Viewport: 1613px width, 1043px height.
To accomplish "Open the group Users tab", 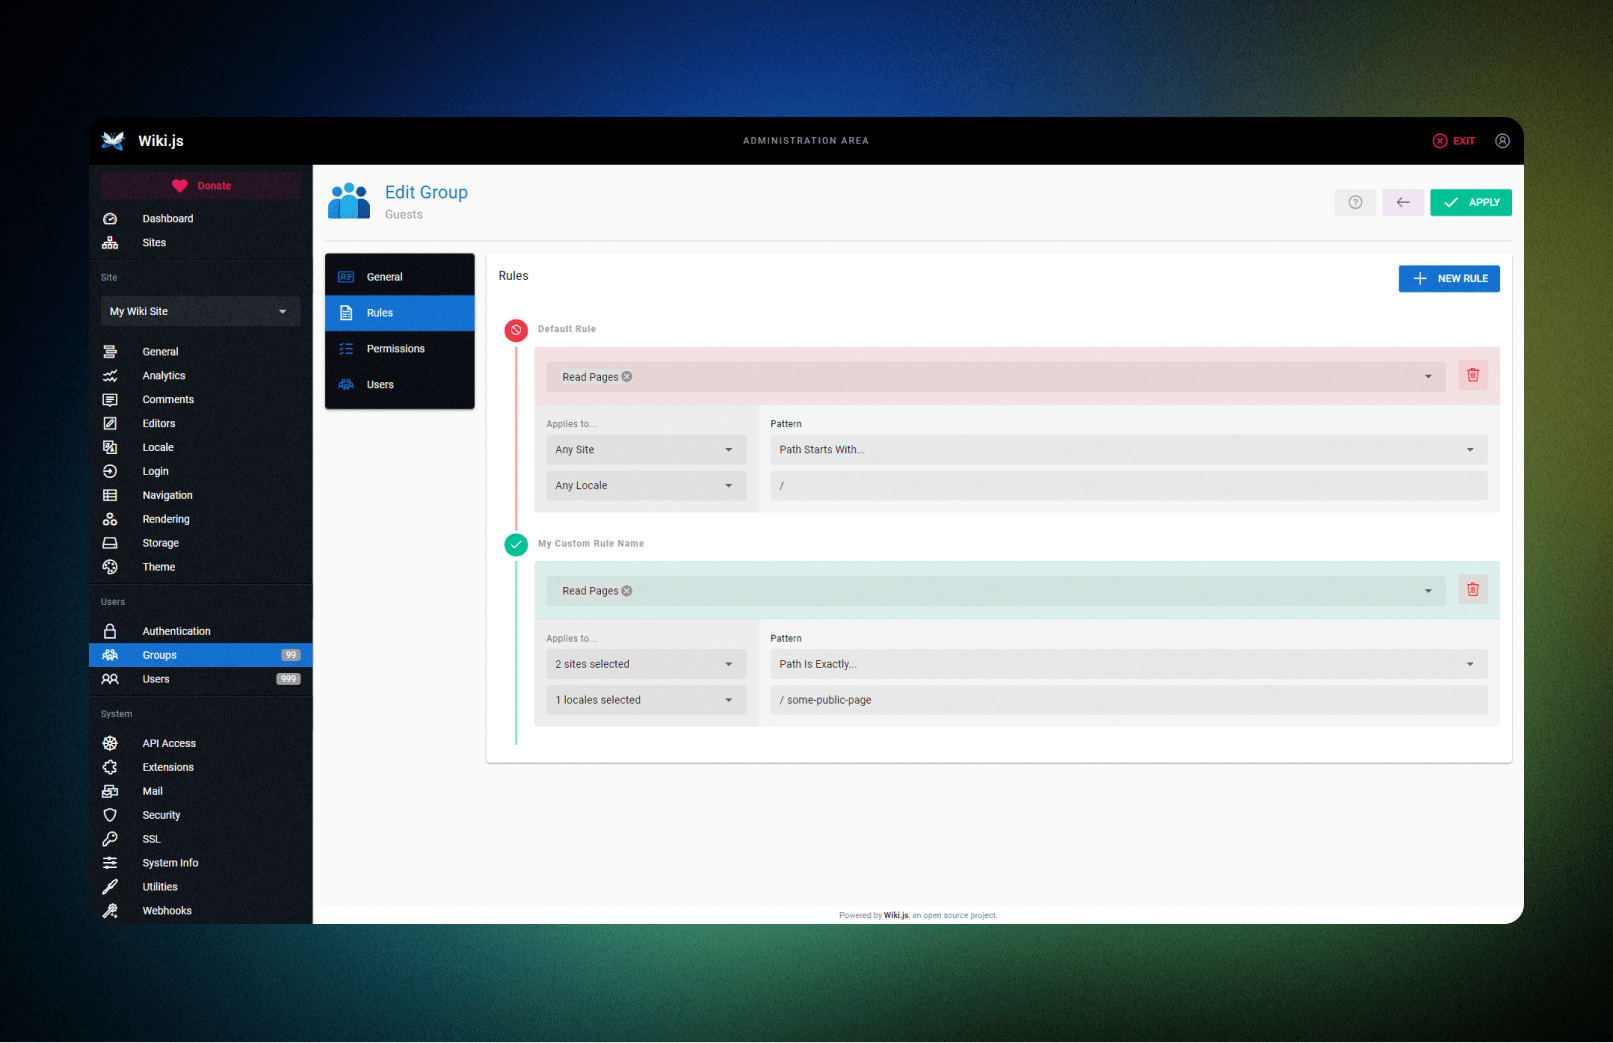I will [400, 385].
